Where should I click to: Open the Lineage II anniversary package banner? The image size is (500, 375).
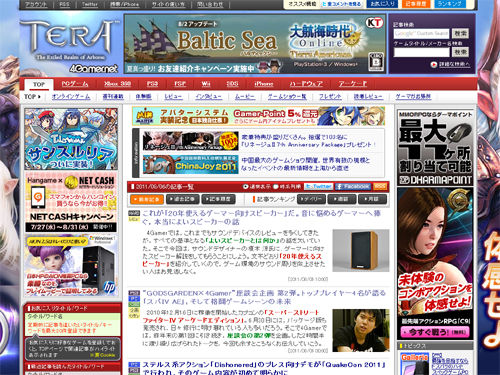[x=191, y=141]
